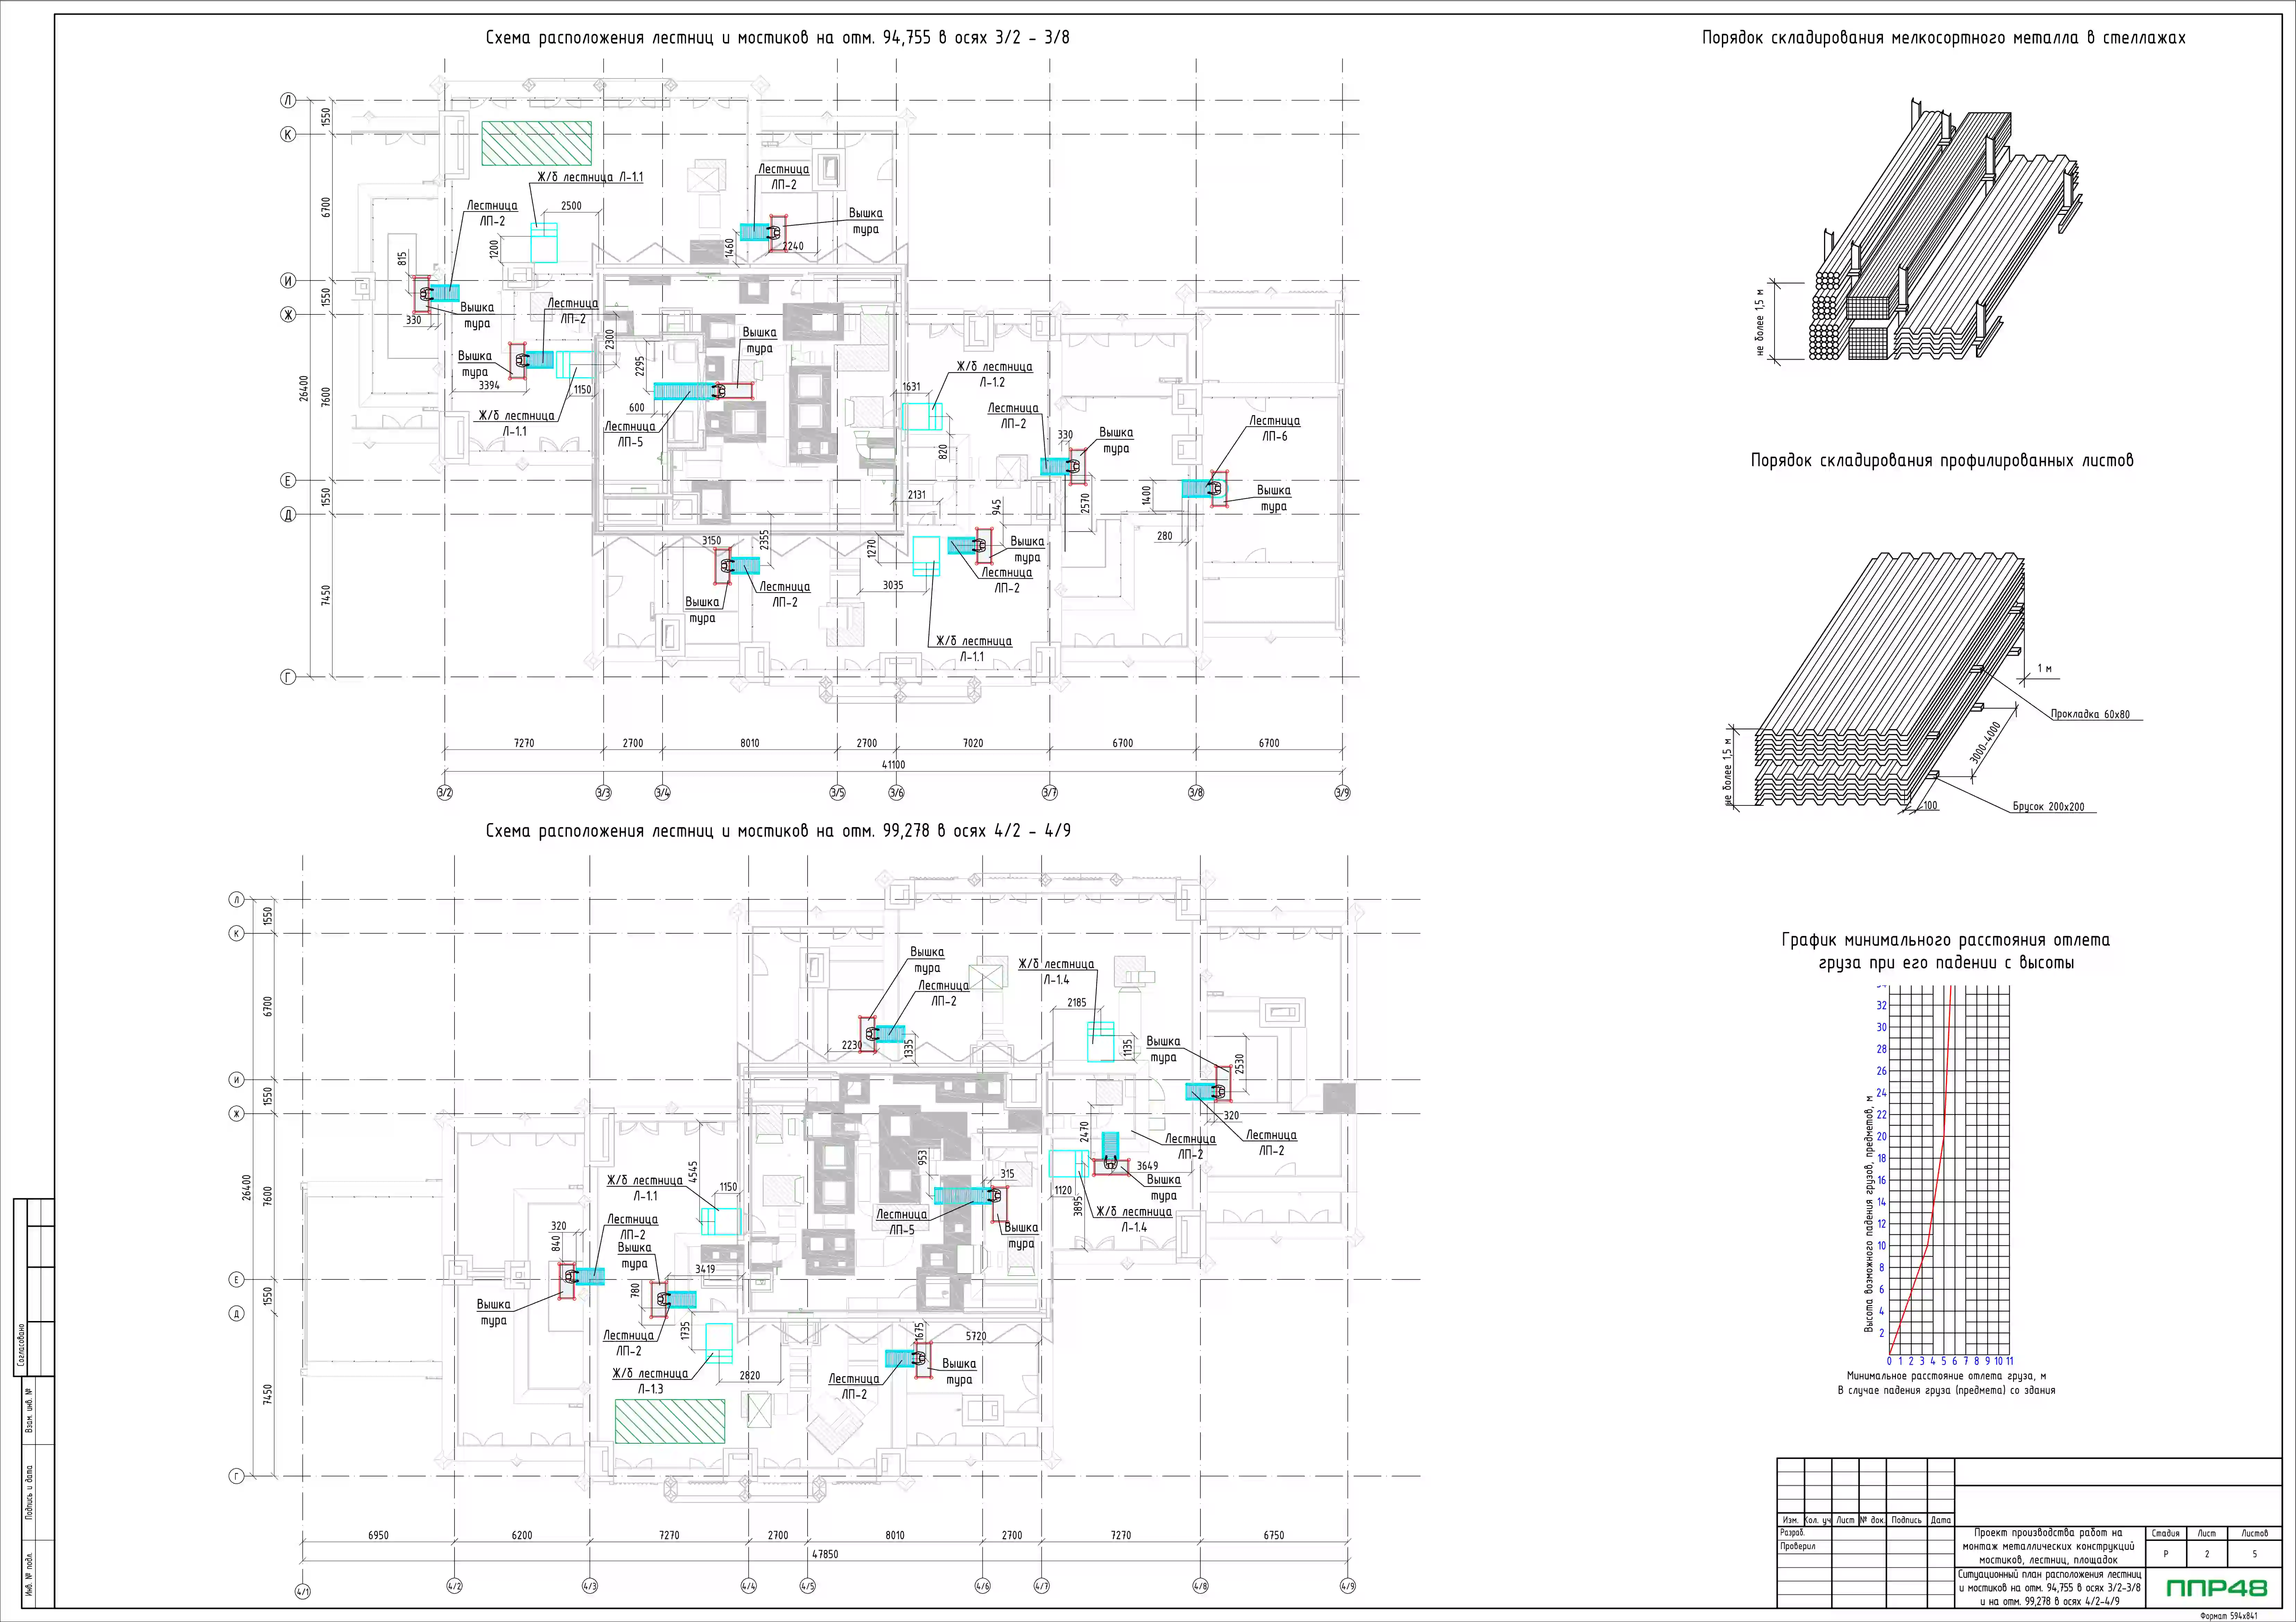Click the plan title mentioning отм. 99,278
Viewport: 2296px width, 1622px height.
778,831
